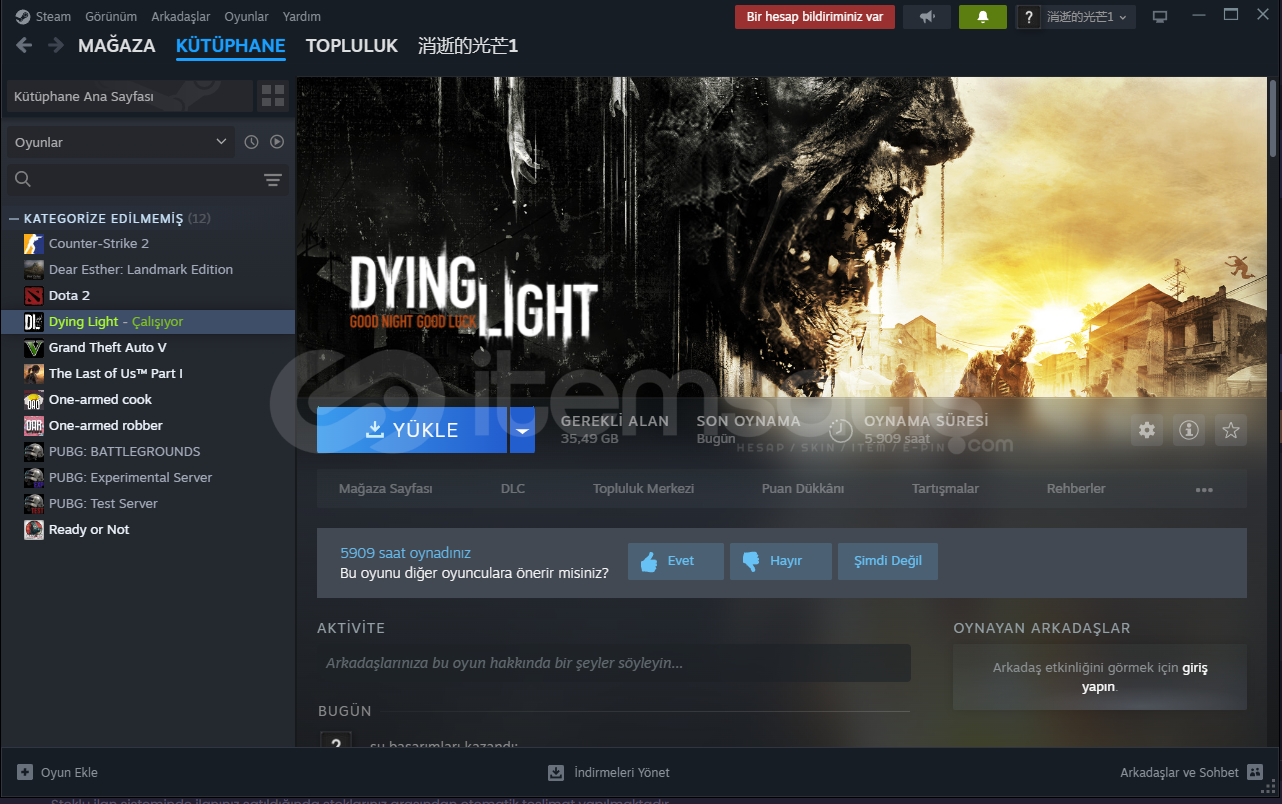Open the Yardım menu
The image size is (1282, 804).
tap(302, 17)
